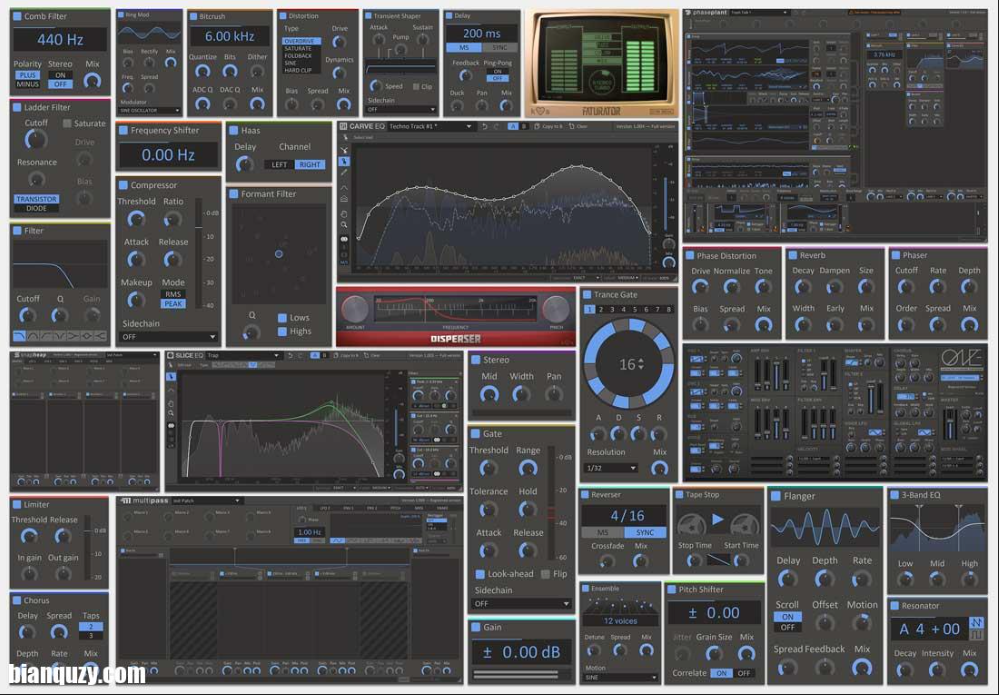Open Multipass preset dropdown Init Patch
This screenshot has height=695, width=999.
coord(206,501)
